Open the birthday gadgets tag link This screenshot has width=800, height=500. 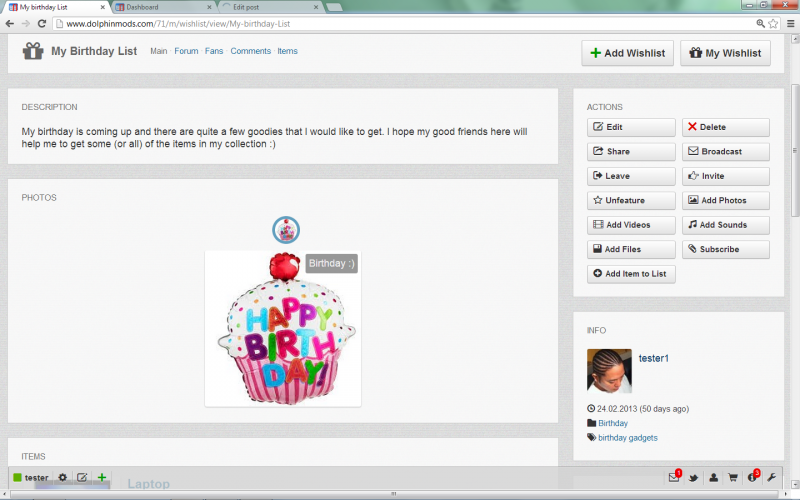coord(628,437)
